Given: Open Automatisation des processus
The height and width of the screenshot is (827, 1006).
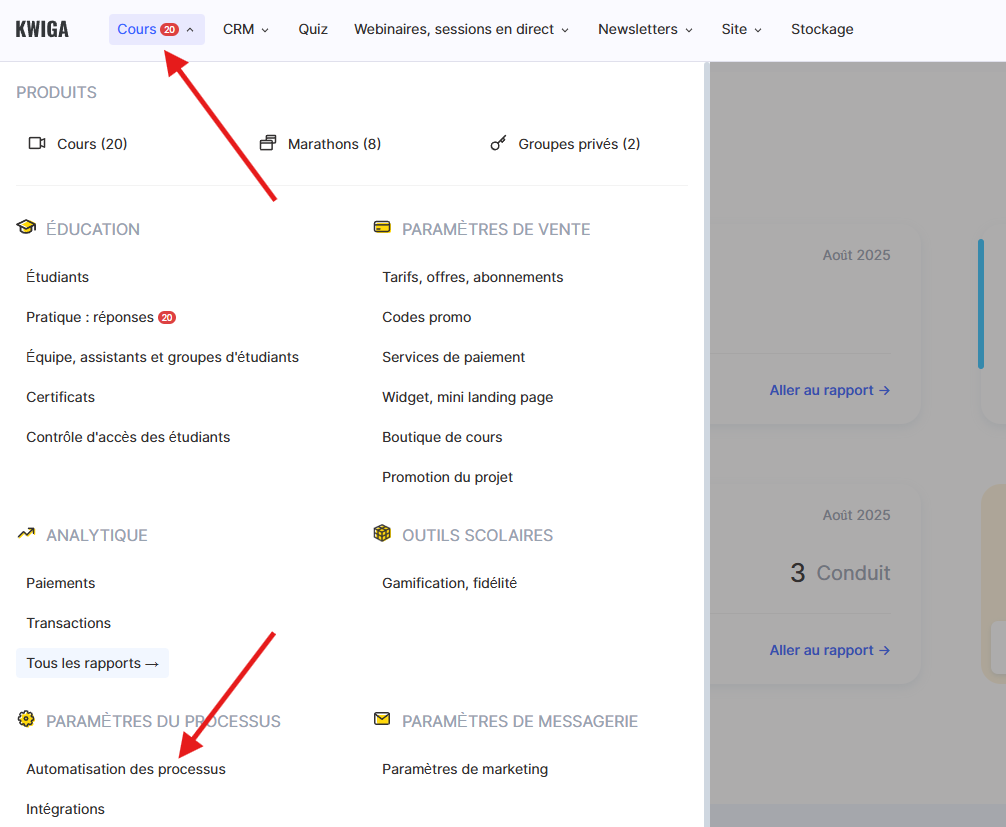Looking at the screenshot, I should click(x=126, y=769).
